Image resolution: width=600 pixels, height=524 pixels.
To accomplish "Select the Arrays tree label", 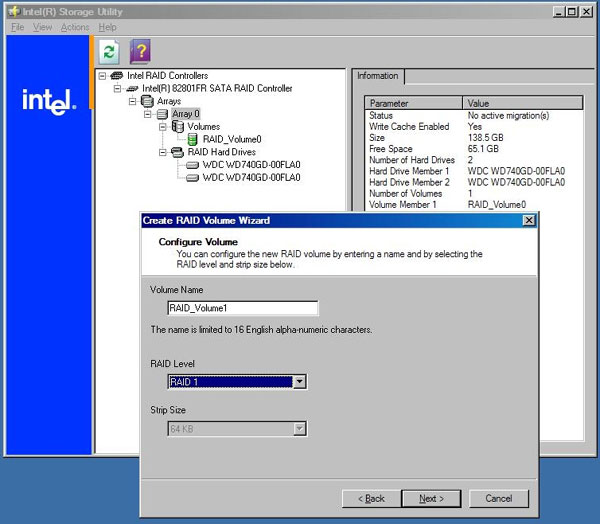I will click(169, 101).
